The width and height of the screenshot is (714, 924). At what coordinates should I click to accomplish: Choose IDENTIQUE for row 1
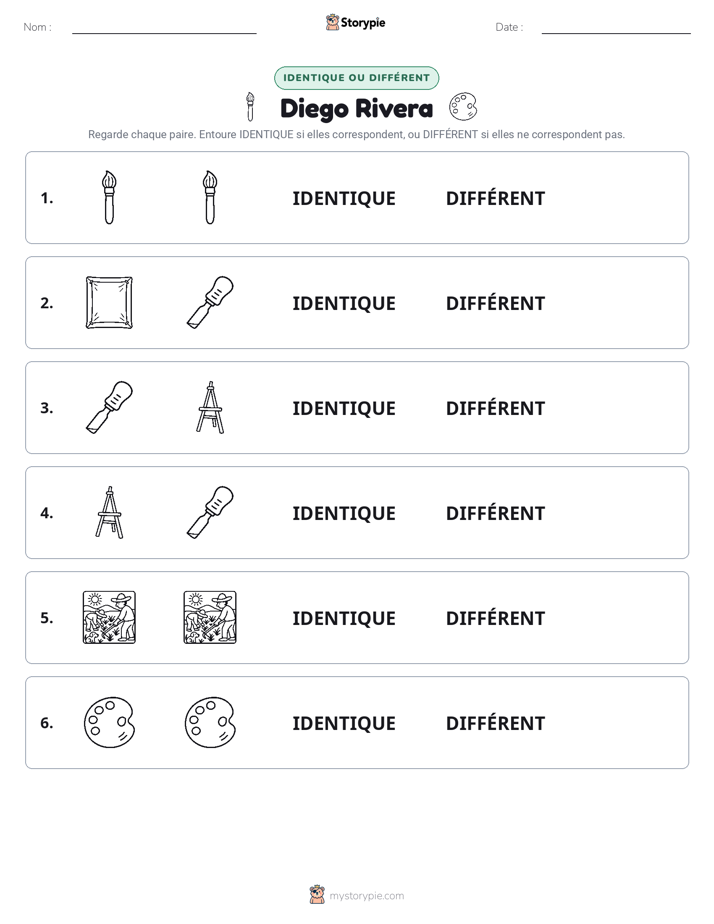(x=344, y=199)
